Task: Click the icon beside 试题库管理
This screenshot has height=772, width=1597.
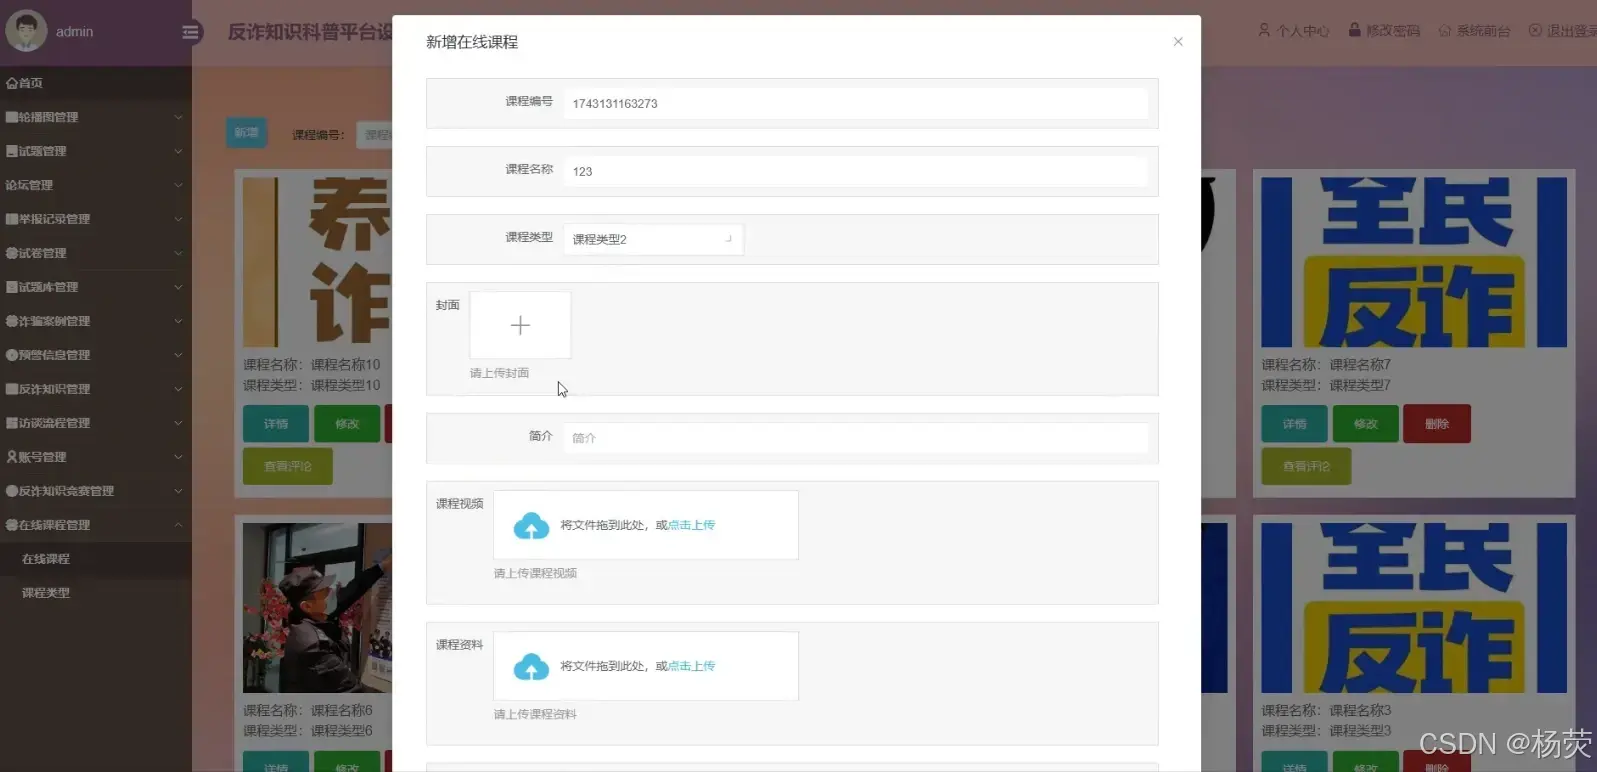Action: coord(11,287)
